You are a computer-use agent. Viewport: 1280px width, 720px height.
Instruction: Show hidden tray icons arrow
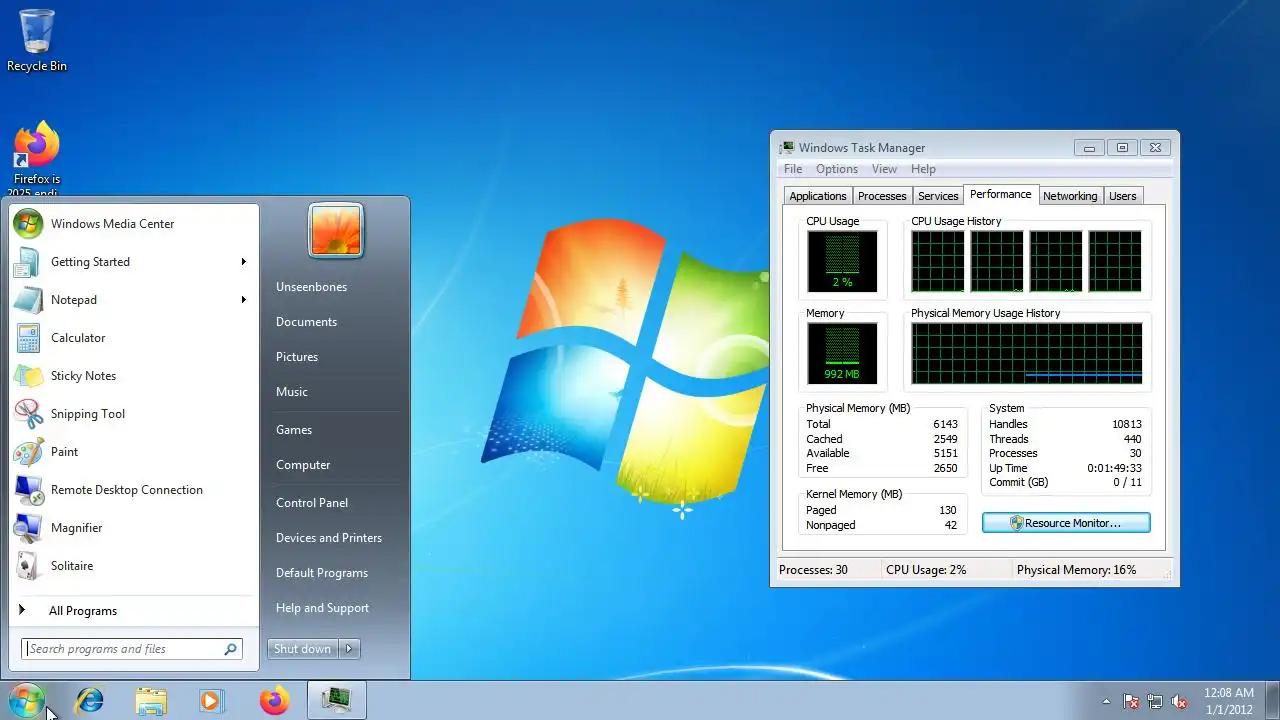tap(1106, 701)
